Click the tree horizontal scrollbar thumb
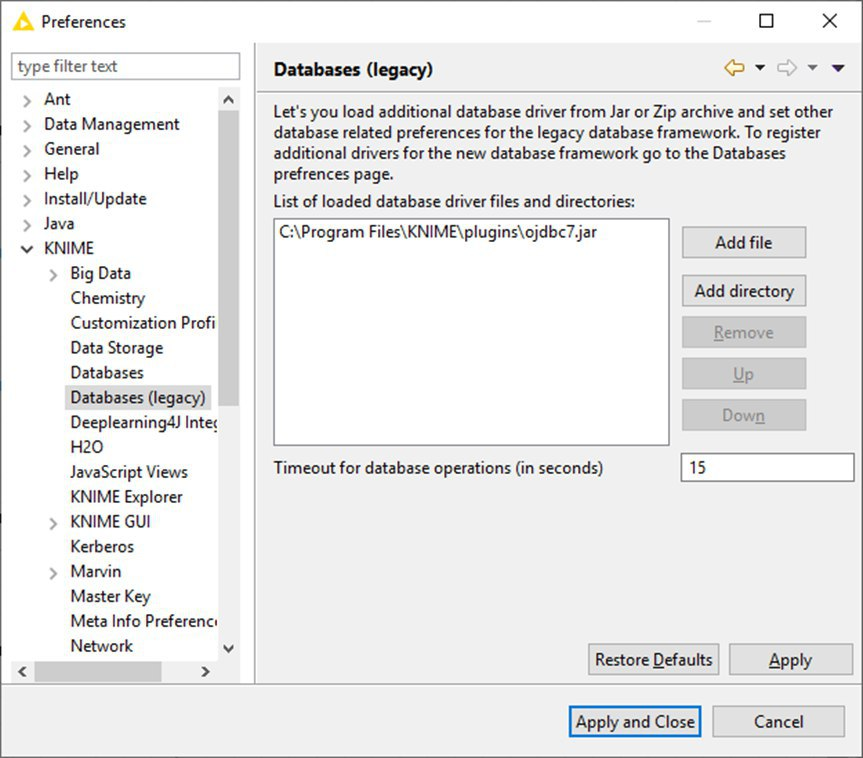Image resolution: width=863 pixels, height=758 pixels. coord(98,672)
